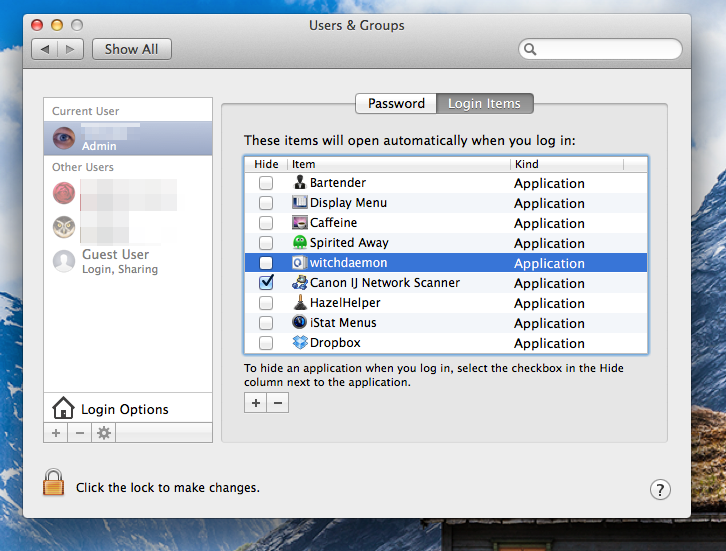Viewport: 726px width, 551px height.
Task: Click Application kind in Dropbox row
Action: [x=549, y=344]
